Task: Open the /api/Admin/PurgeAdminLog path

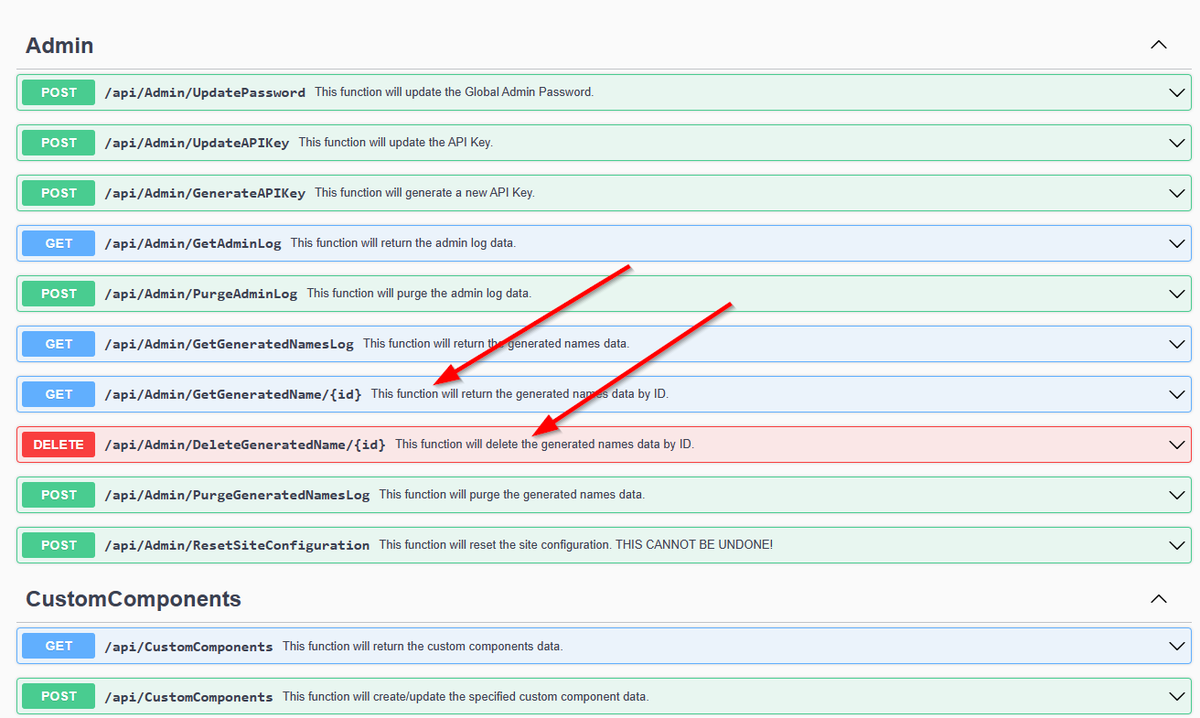Action: 201,294
